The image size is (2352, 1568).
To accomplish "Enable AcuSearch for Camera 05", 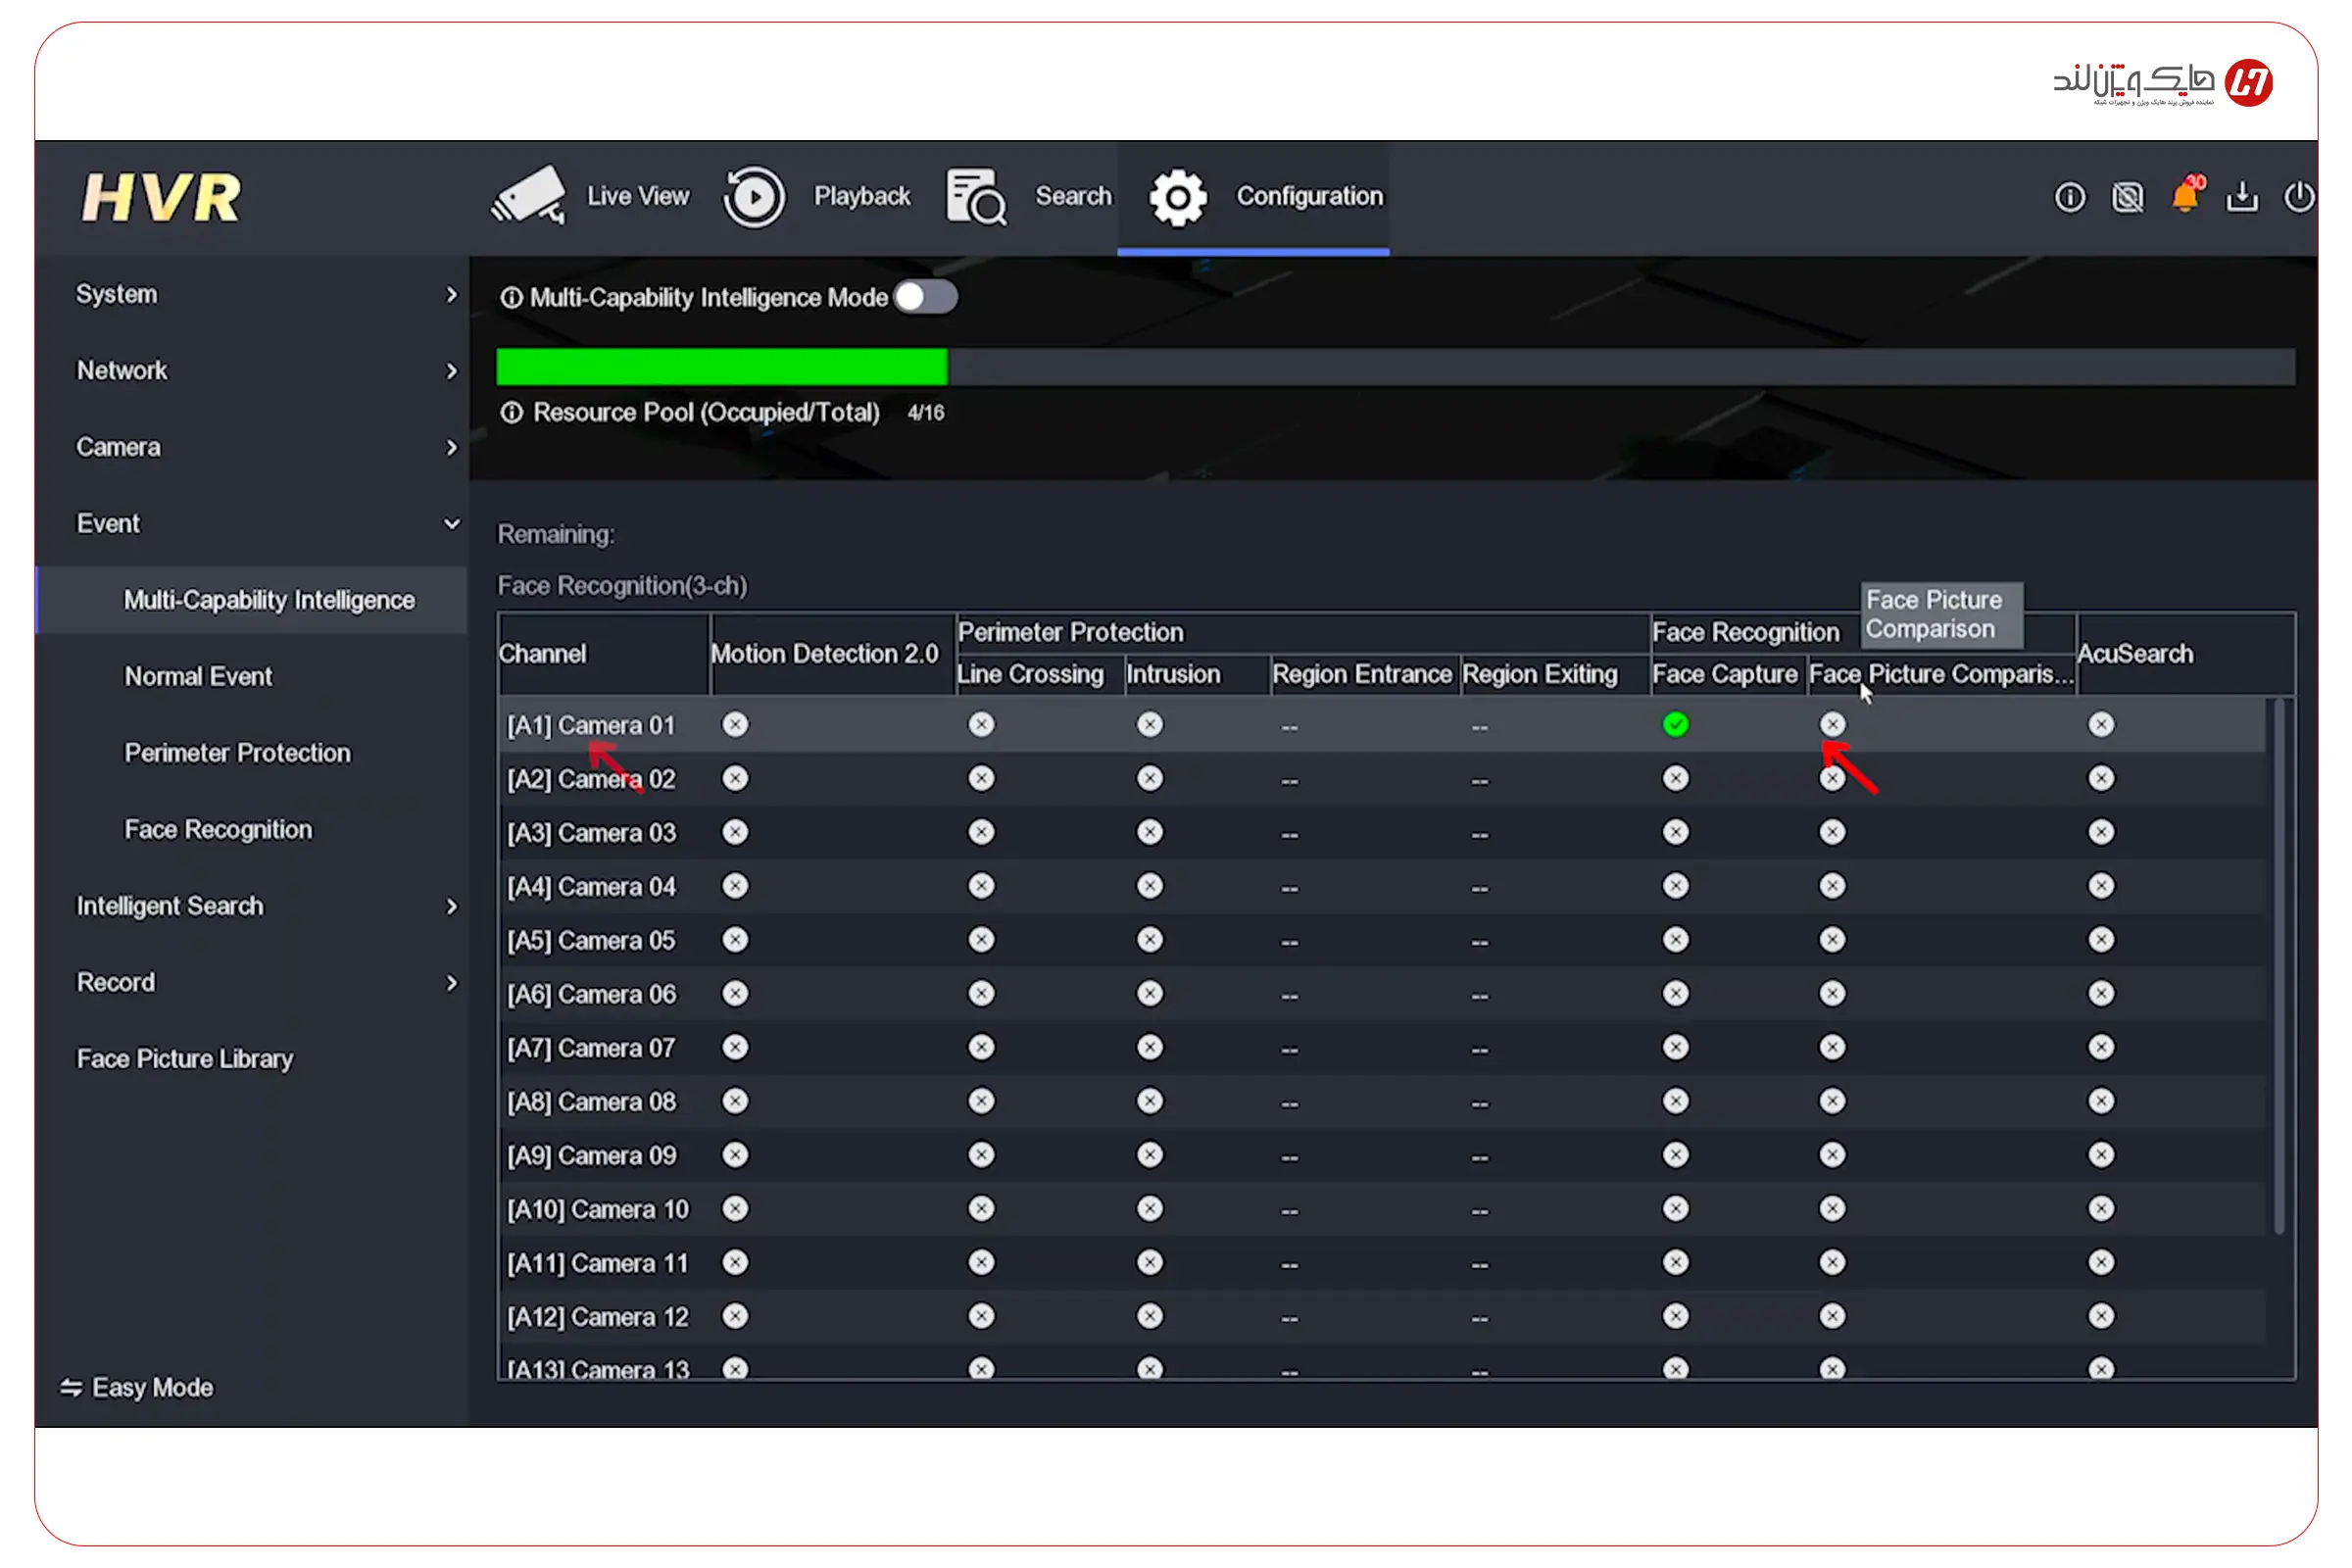I will pyautogui.click(x=2101, y=940).
